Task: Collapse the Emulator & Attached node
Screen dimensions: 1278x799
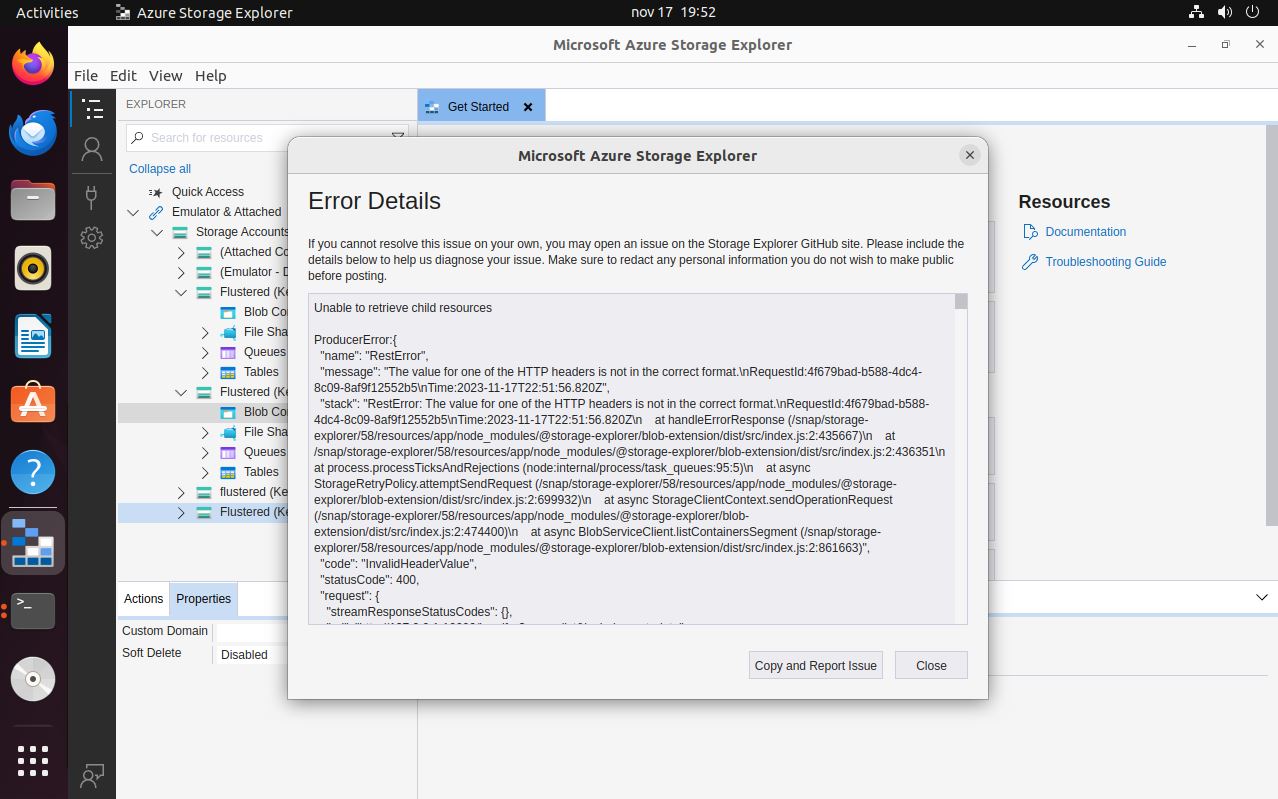Action: click(133, 212)
